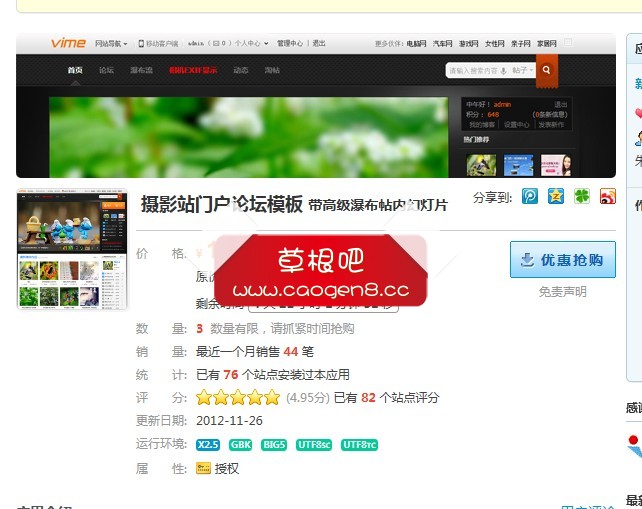The width and height of the screenshot is (642, 509).
Task: Share to QQ Zone star icon
Action: click(556, 196)
